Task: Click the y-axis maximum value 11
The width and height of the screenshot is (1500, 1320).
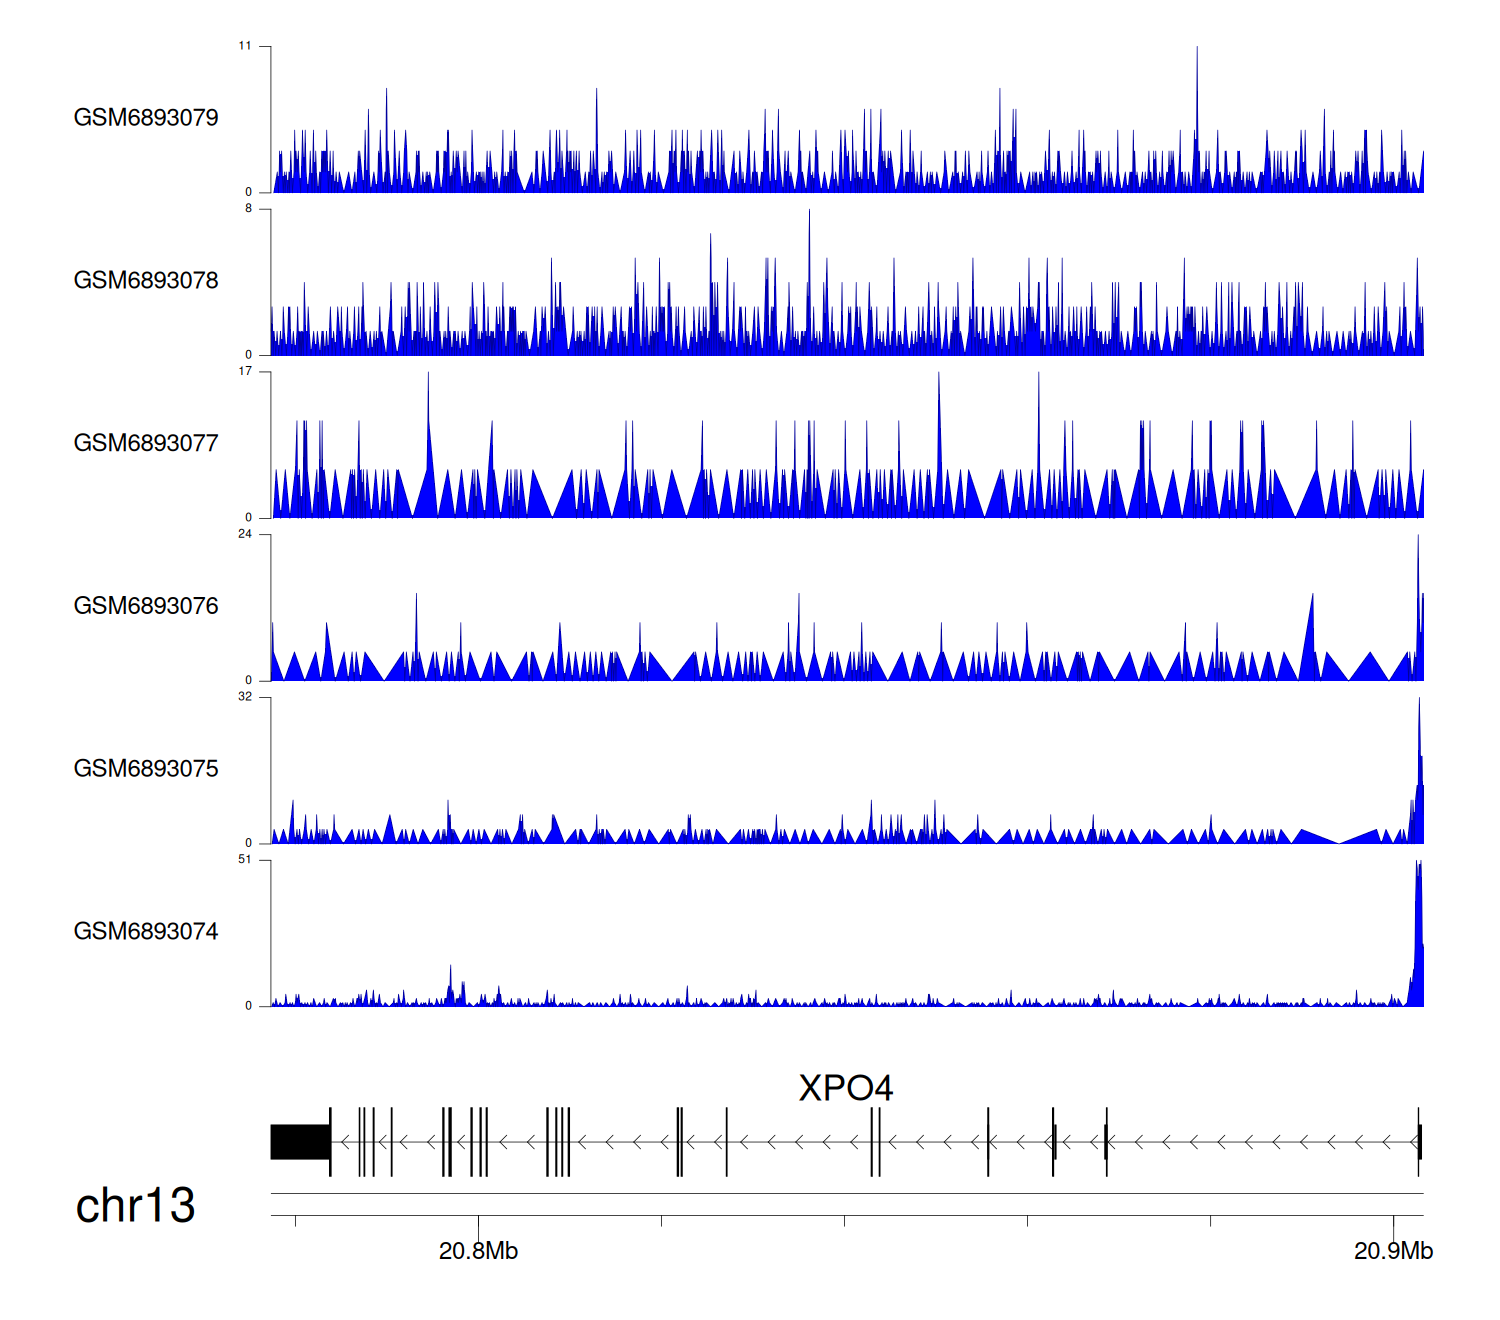Action: tap(245, 46)
